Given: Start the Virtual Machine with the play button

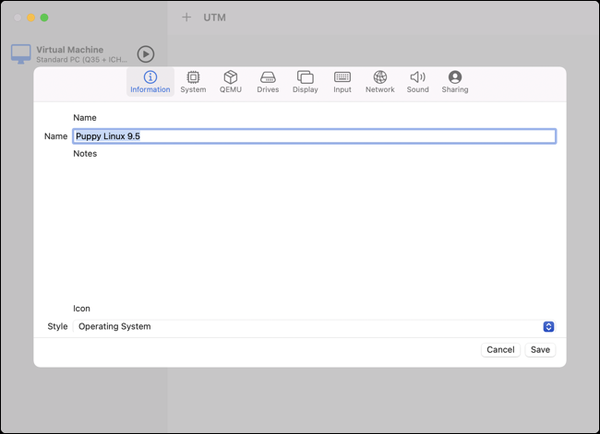Looking at the screenshot, I should (x=146, y=54).
